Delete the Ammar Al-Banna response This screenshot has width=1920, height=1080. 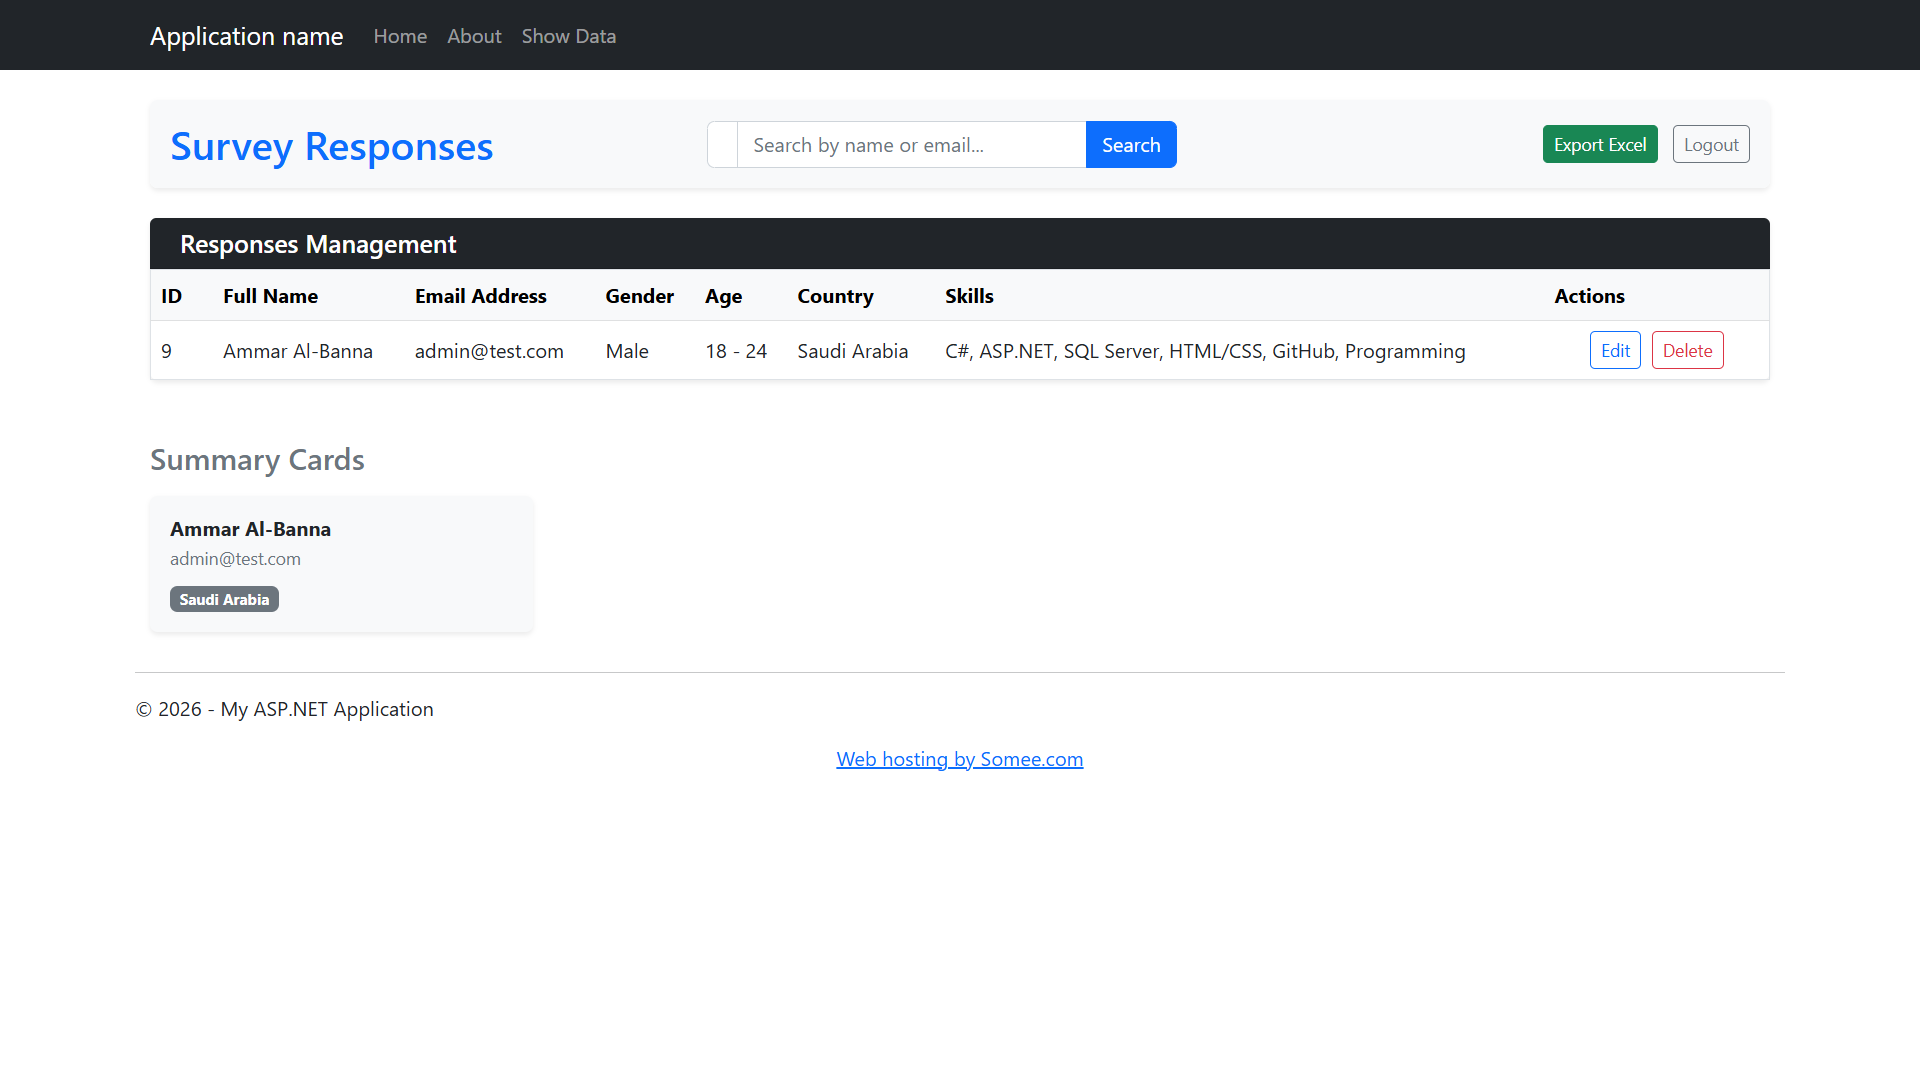click(1687, 350)
